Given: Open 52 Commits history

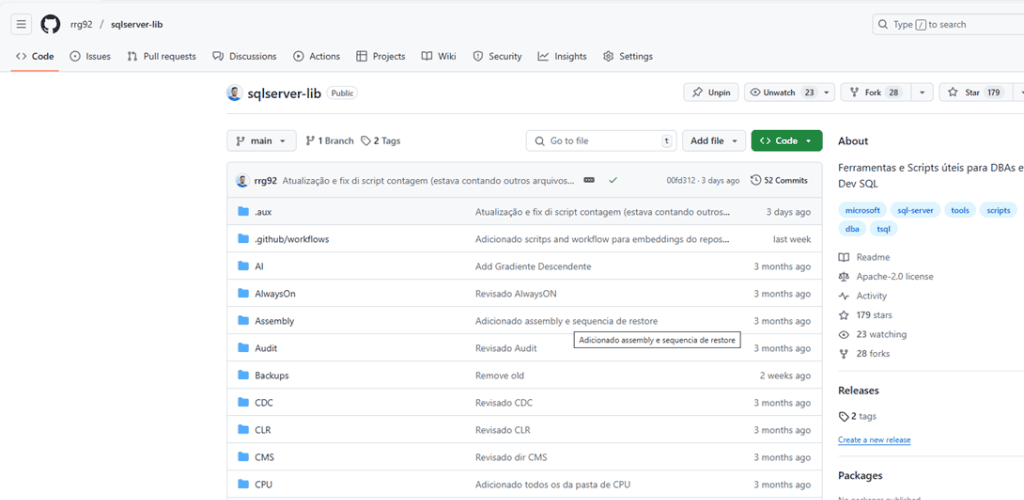Looking at the screenshot, I should (779, 181).
